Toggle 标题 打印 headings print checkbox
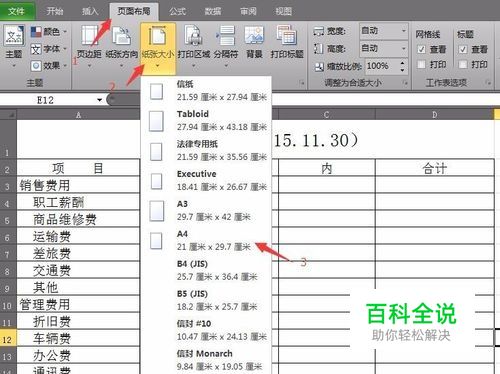Screen dimensions: 500x374 coord(463,64)
